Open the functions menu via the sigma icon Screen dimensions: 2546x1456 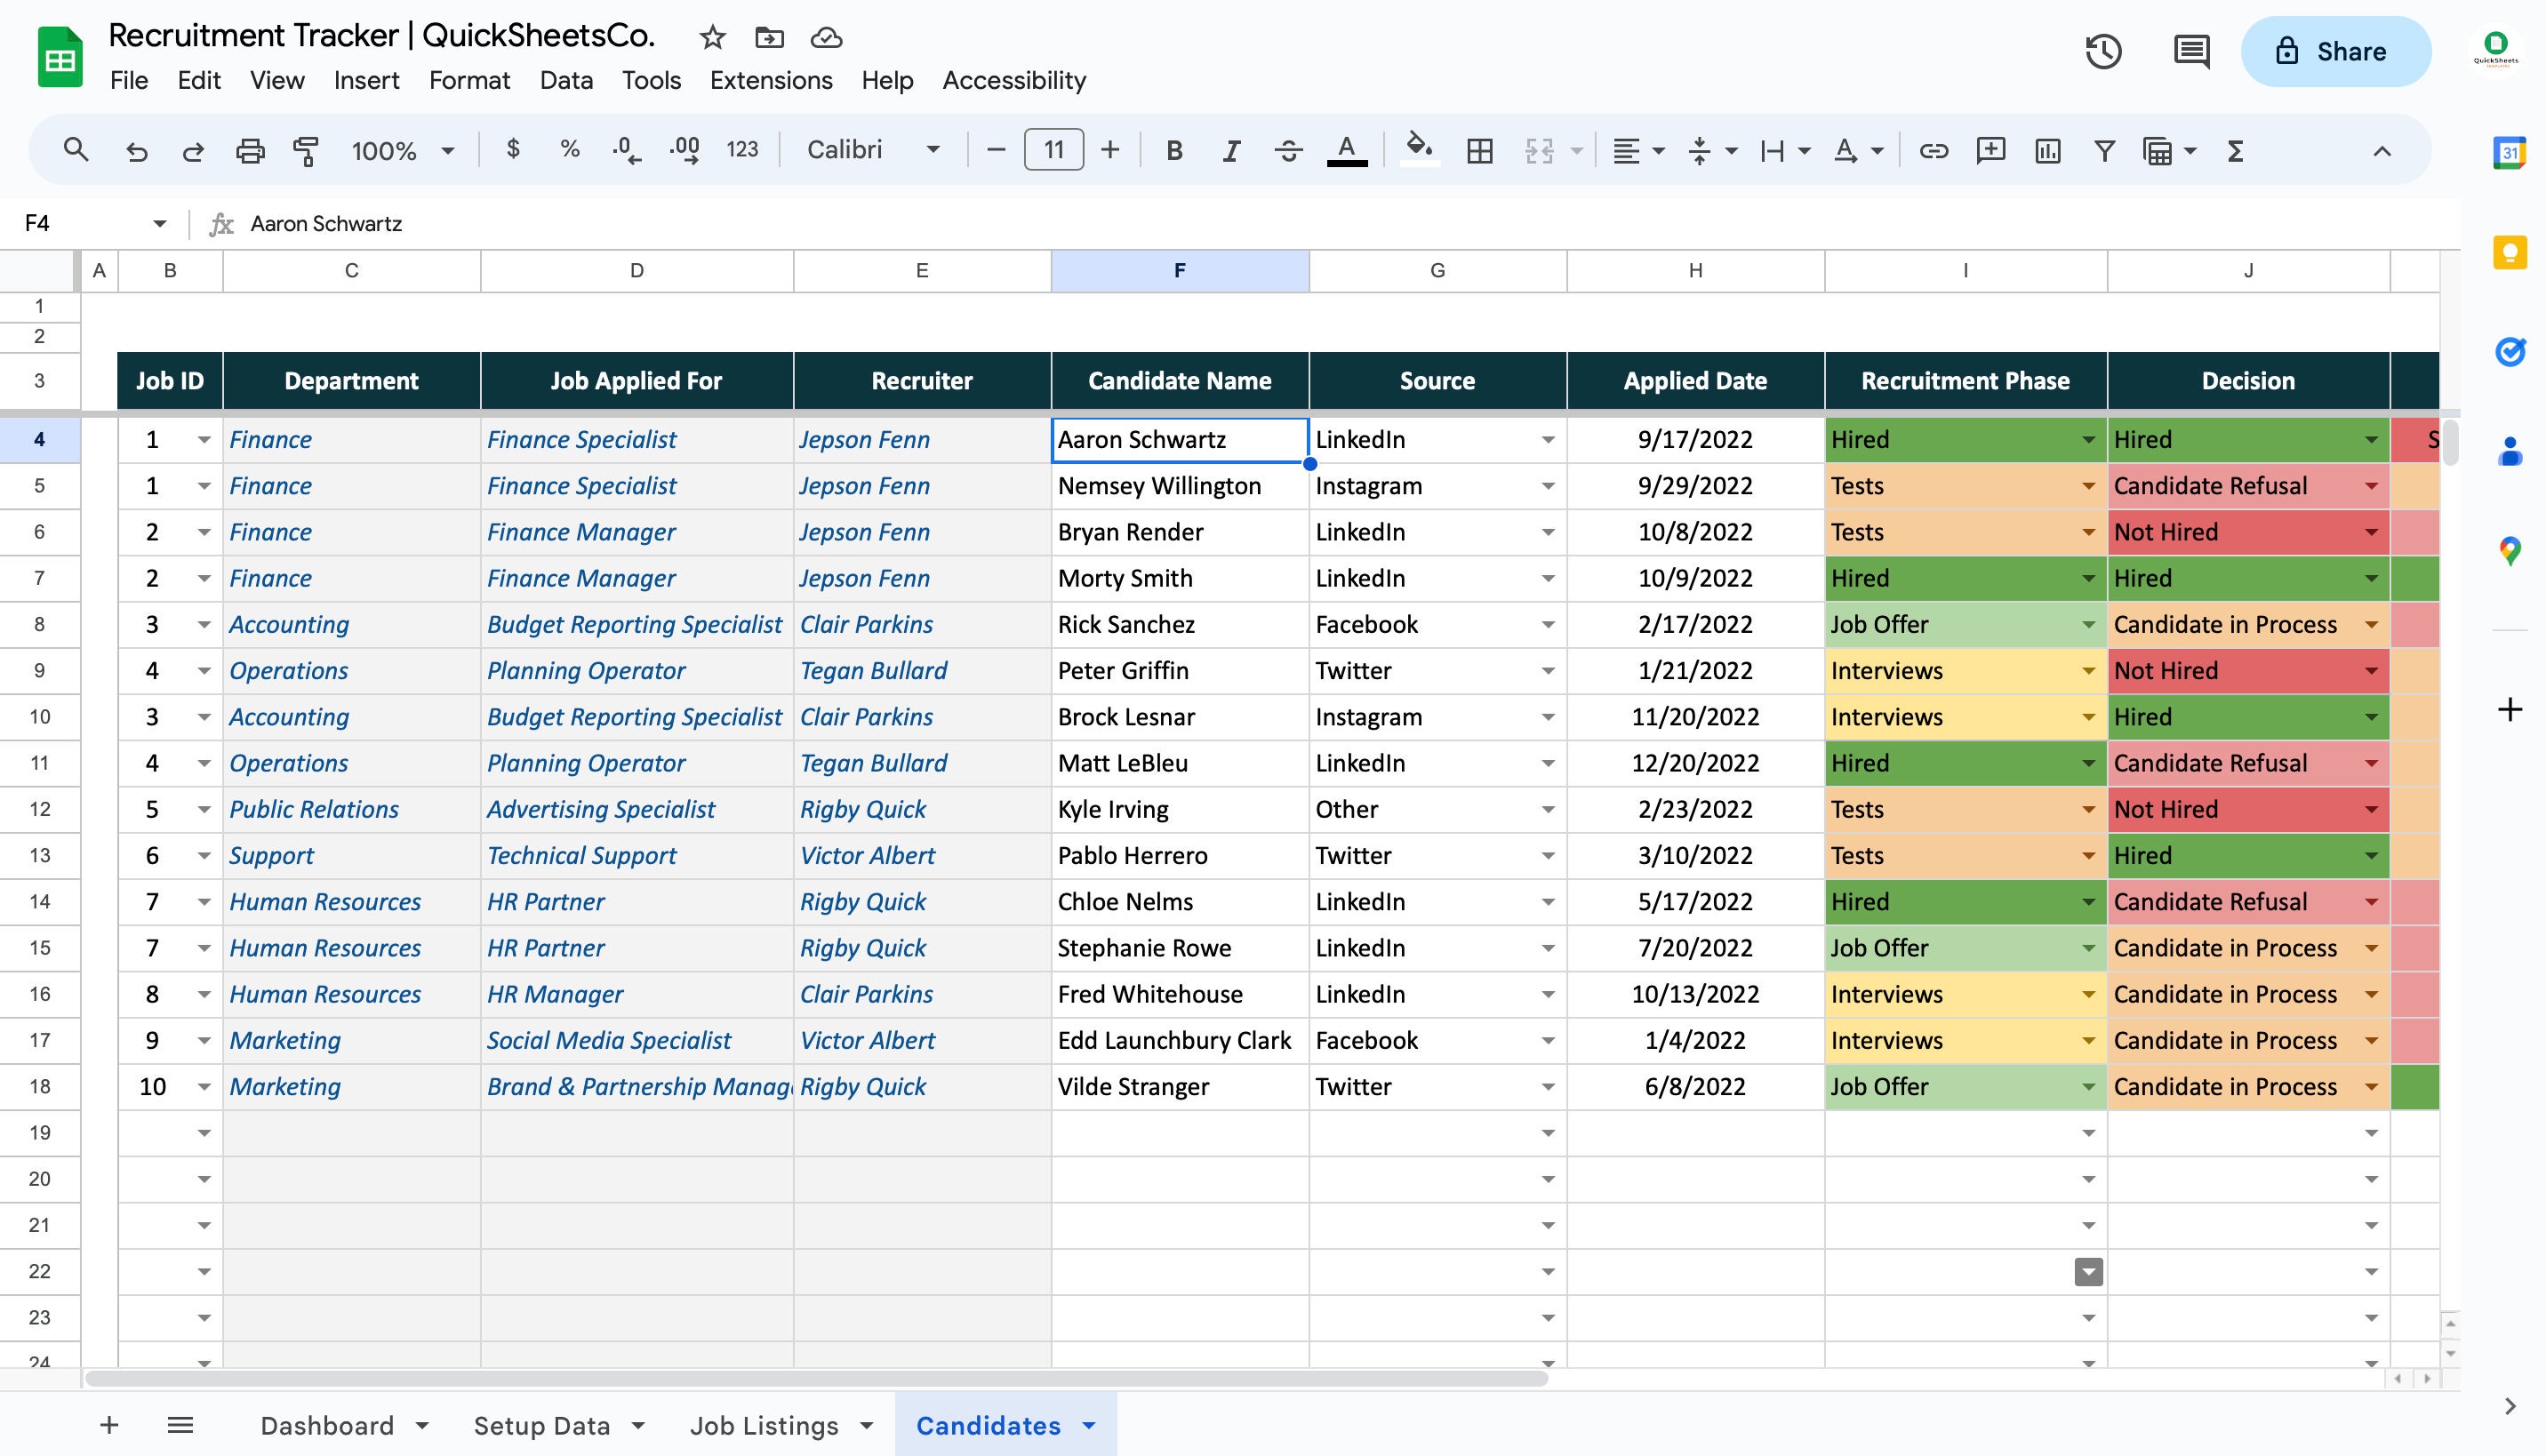point(2235,150)
